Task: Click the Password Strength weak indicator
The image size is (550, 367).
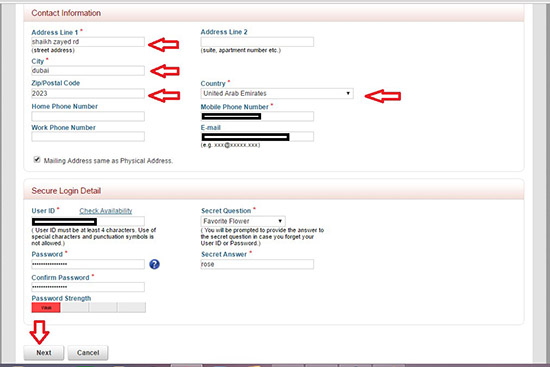Action: click(46, 308)
